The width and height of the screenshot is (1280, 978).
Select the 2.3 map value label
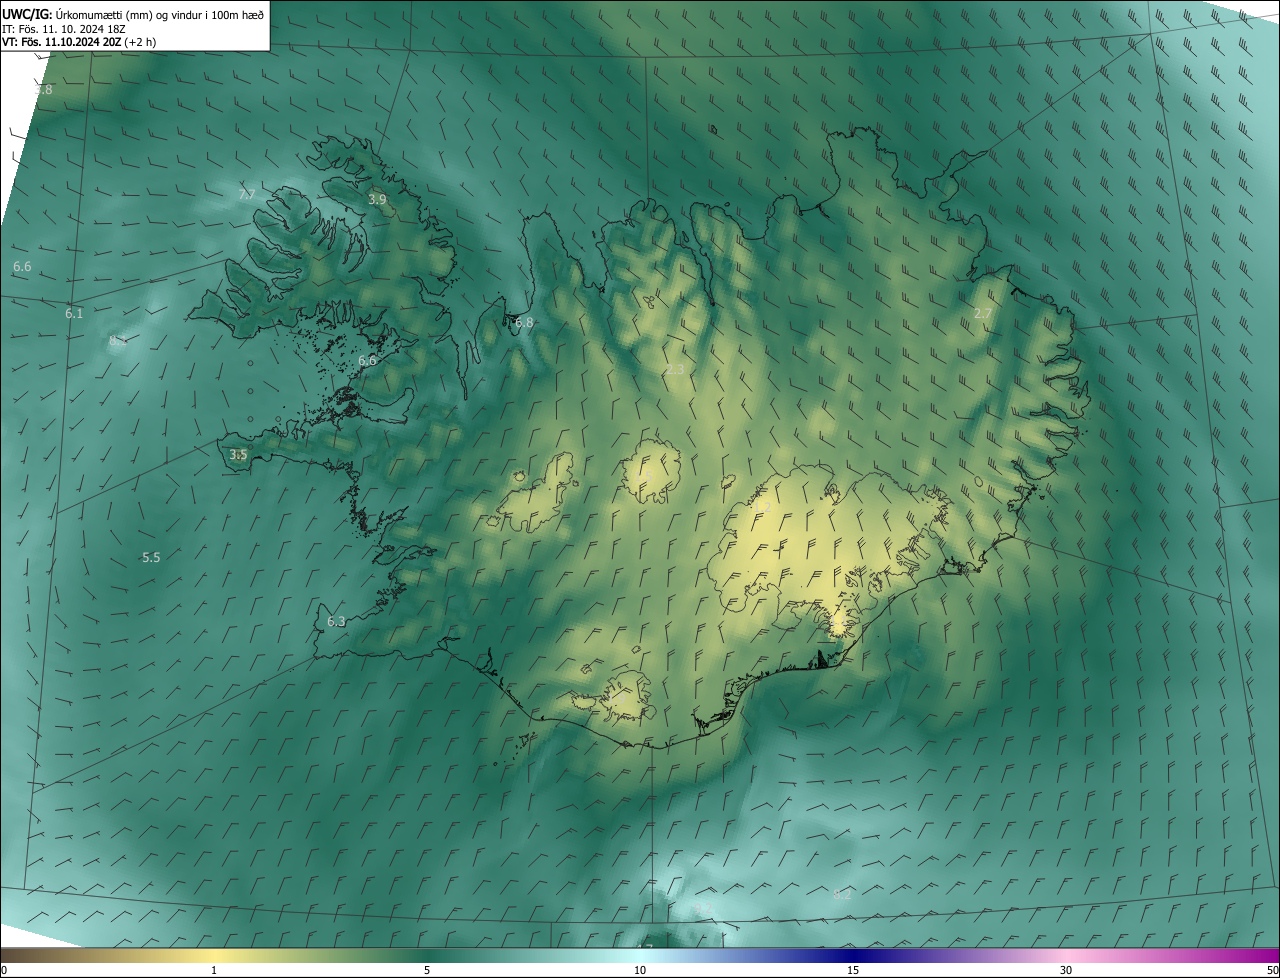[675, 369]
